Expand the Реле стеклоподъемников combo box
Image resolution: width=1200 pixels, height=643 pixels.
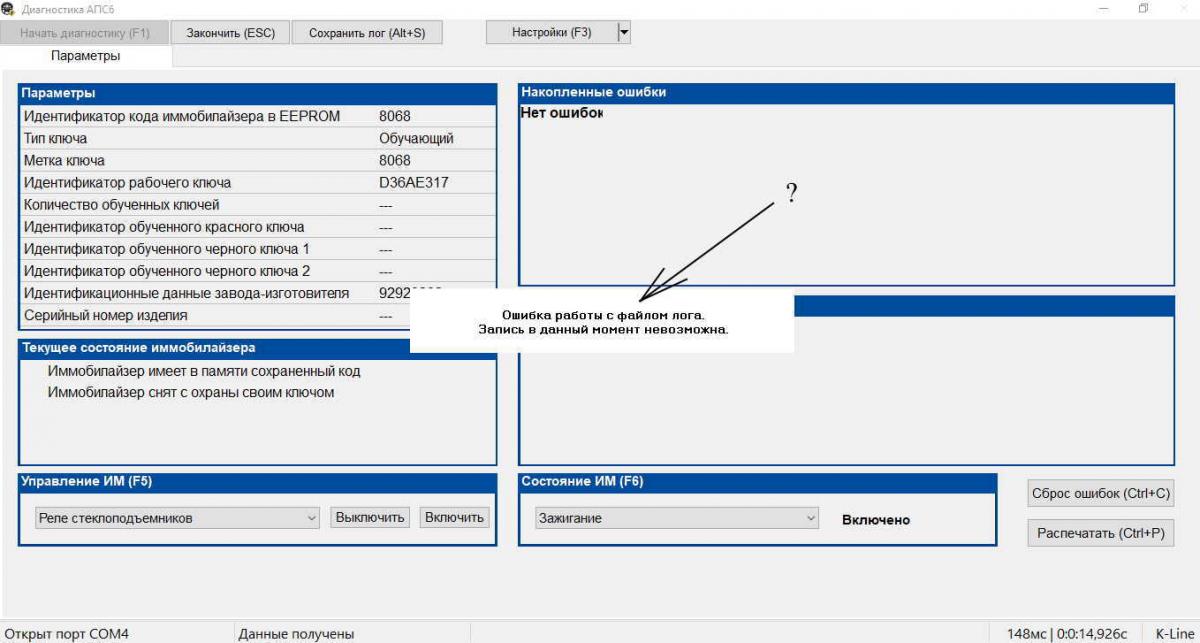[x=177, y=518]
